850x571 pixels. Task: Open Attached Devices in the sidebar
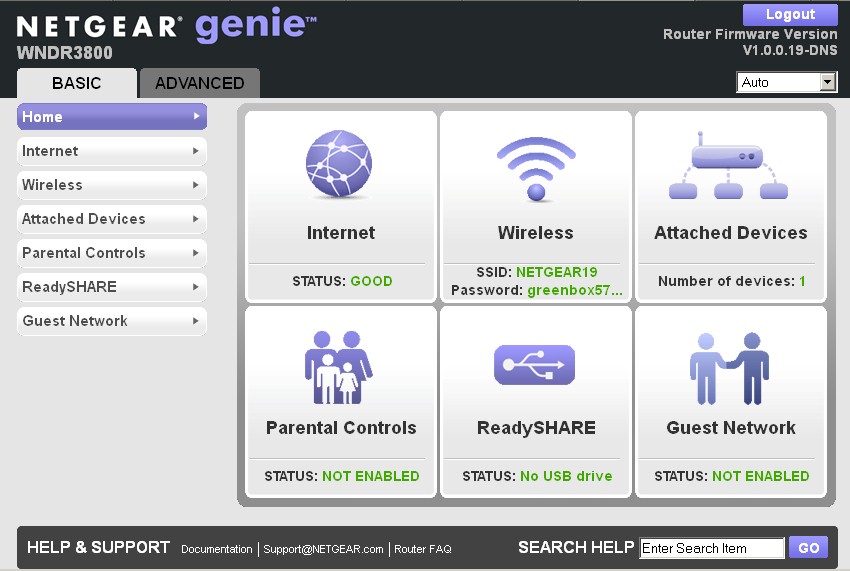pyautogui.click(x=112, y=219)
